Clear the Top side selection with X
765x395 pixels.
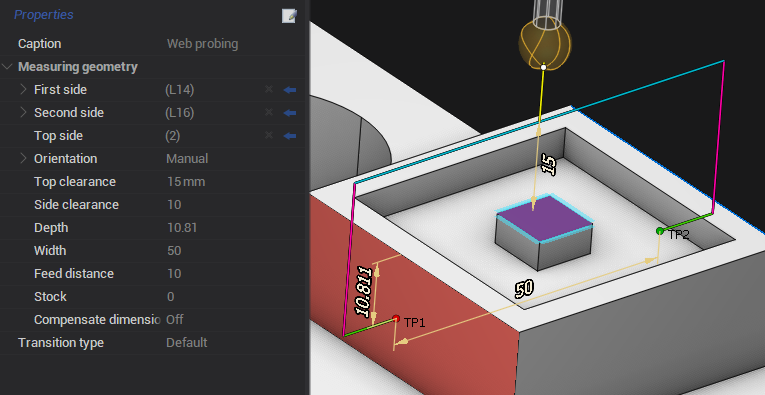pos(269,135)
